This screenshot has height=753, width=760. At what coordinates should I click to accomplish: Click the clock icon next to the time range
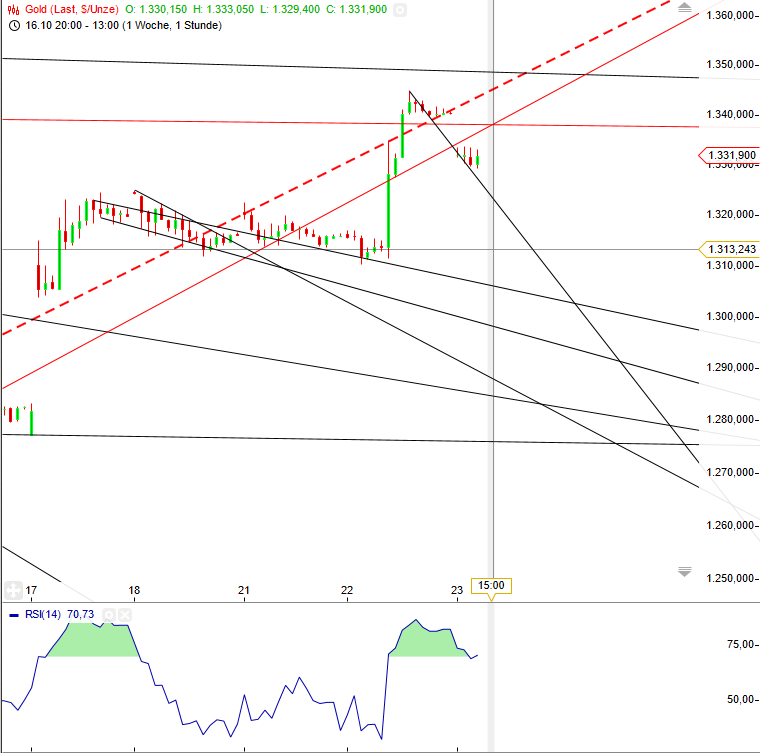click(15, 26)
